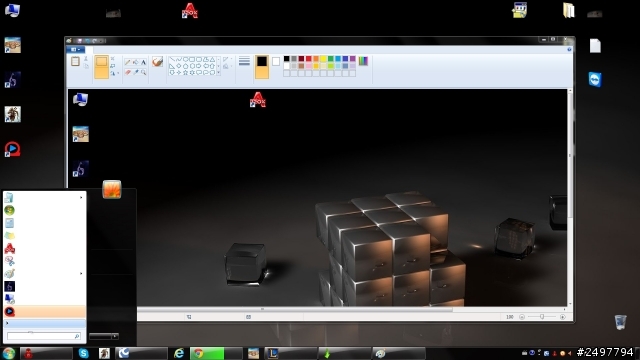The height and width of the screenshot is (360, 640).
Task: Open the Brushes tool
Action: click(157, 62)
